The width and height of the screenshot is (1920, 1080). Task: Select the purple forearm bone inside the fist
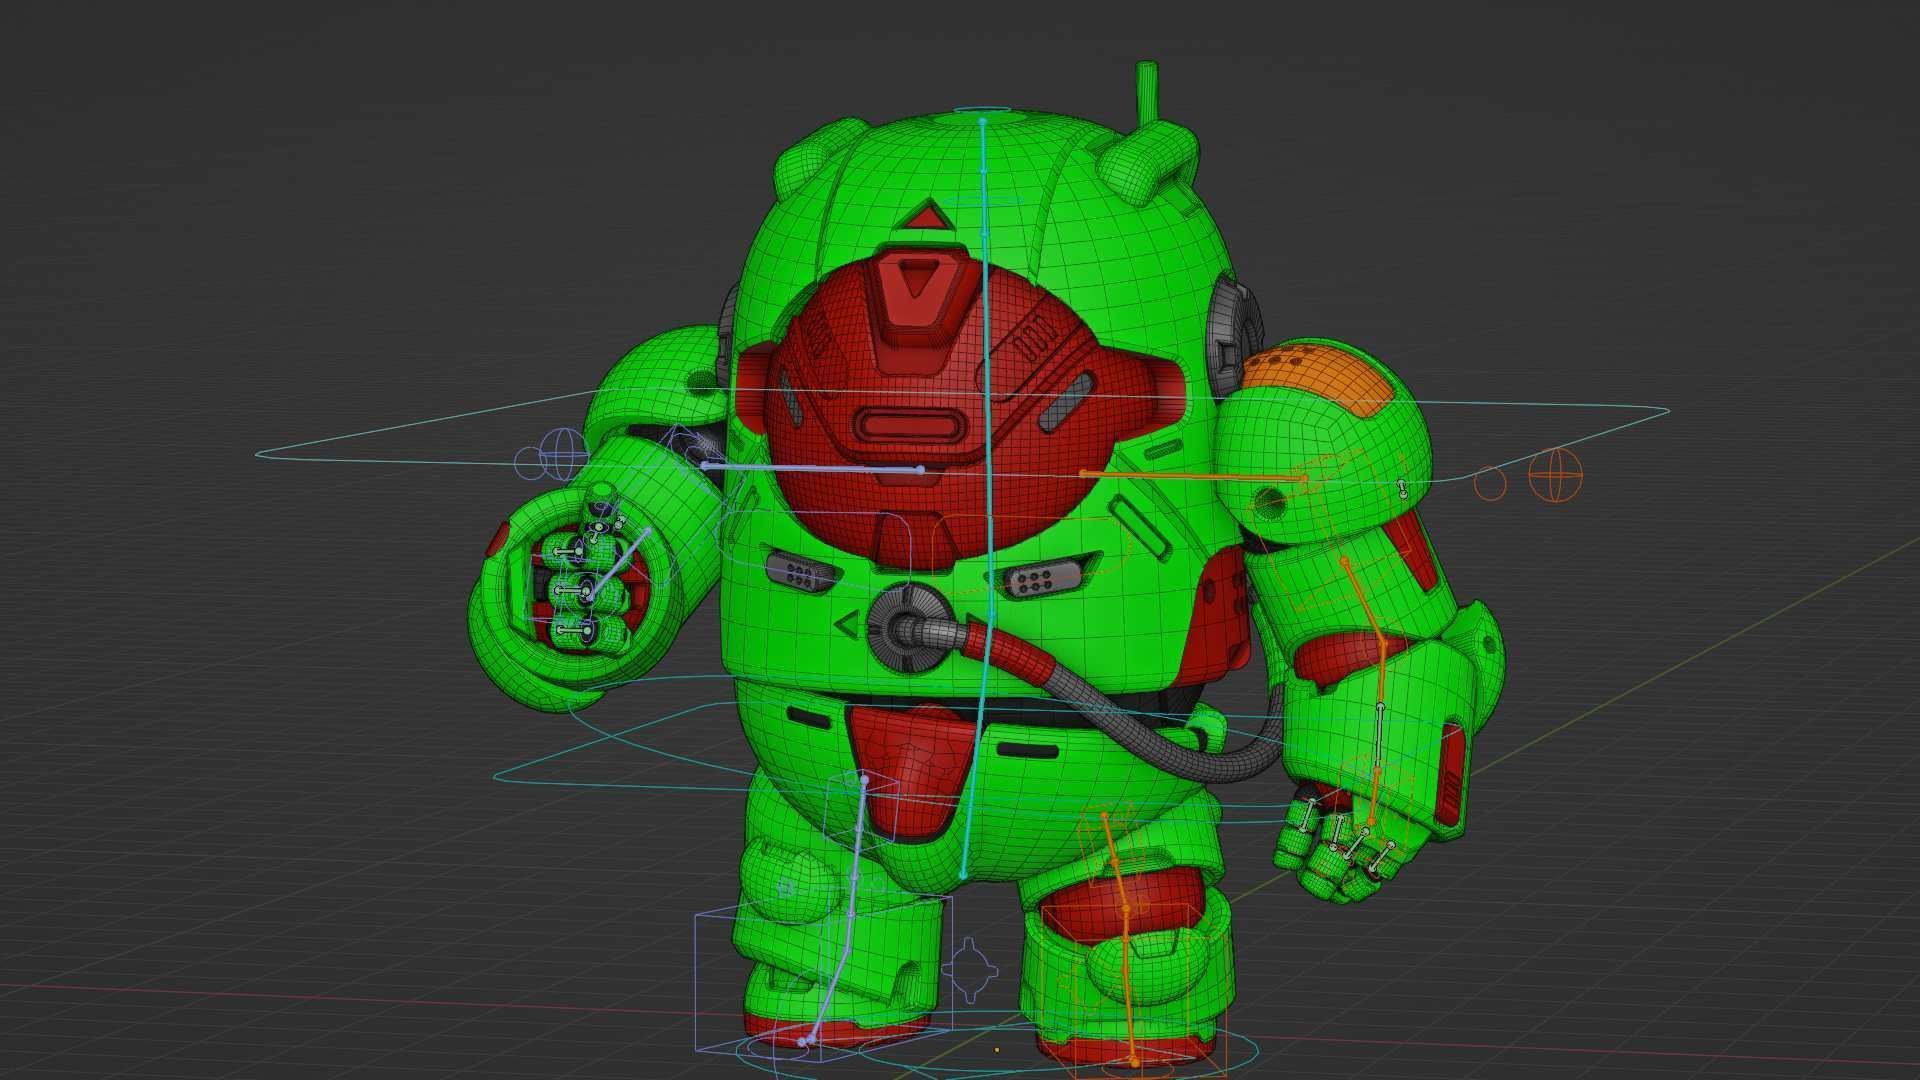(619, 564)
